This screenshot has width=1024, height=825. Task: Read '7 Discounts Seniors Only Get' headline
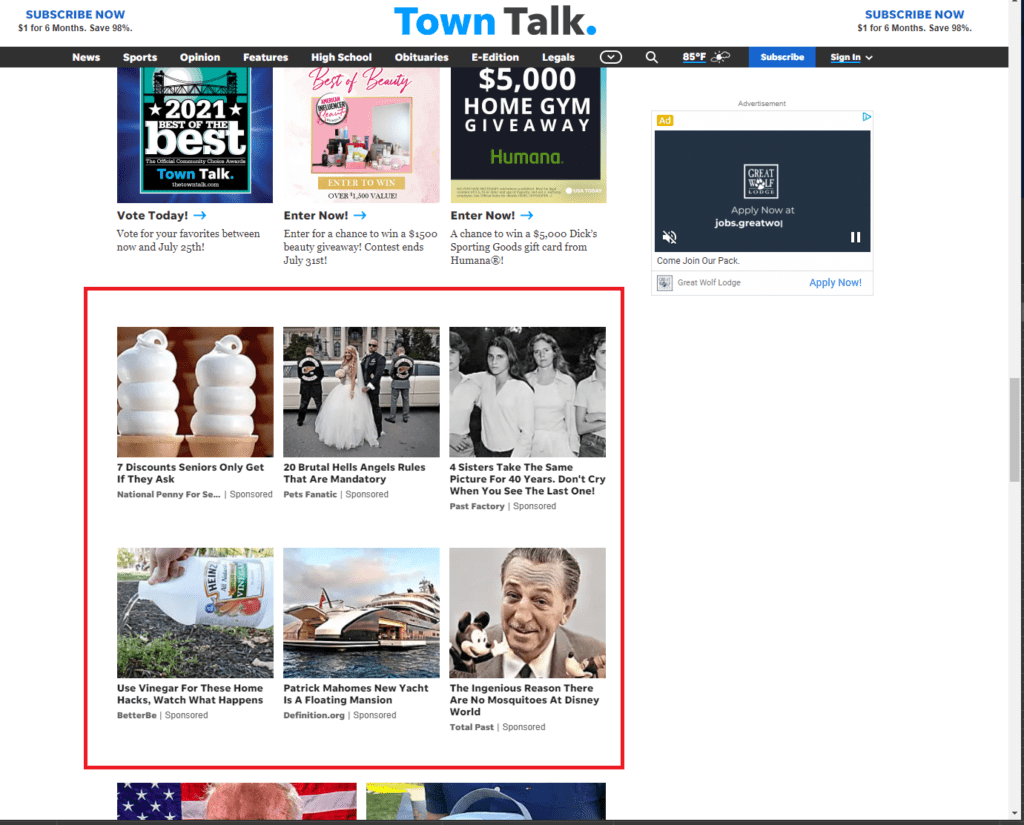pos(190,473)
